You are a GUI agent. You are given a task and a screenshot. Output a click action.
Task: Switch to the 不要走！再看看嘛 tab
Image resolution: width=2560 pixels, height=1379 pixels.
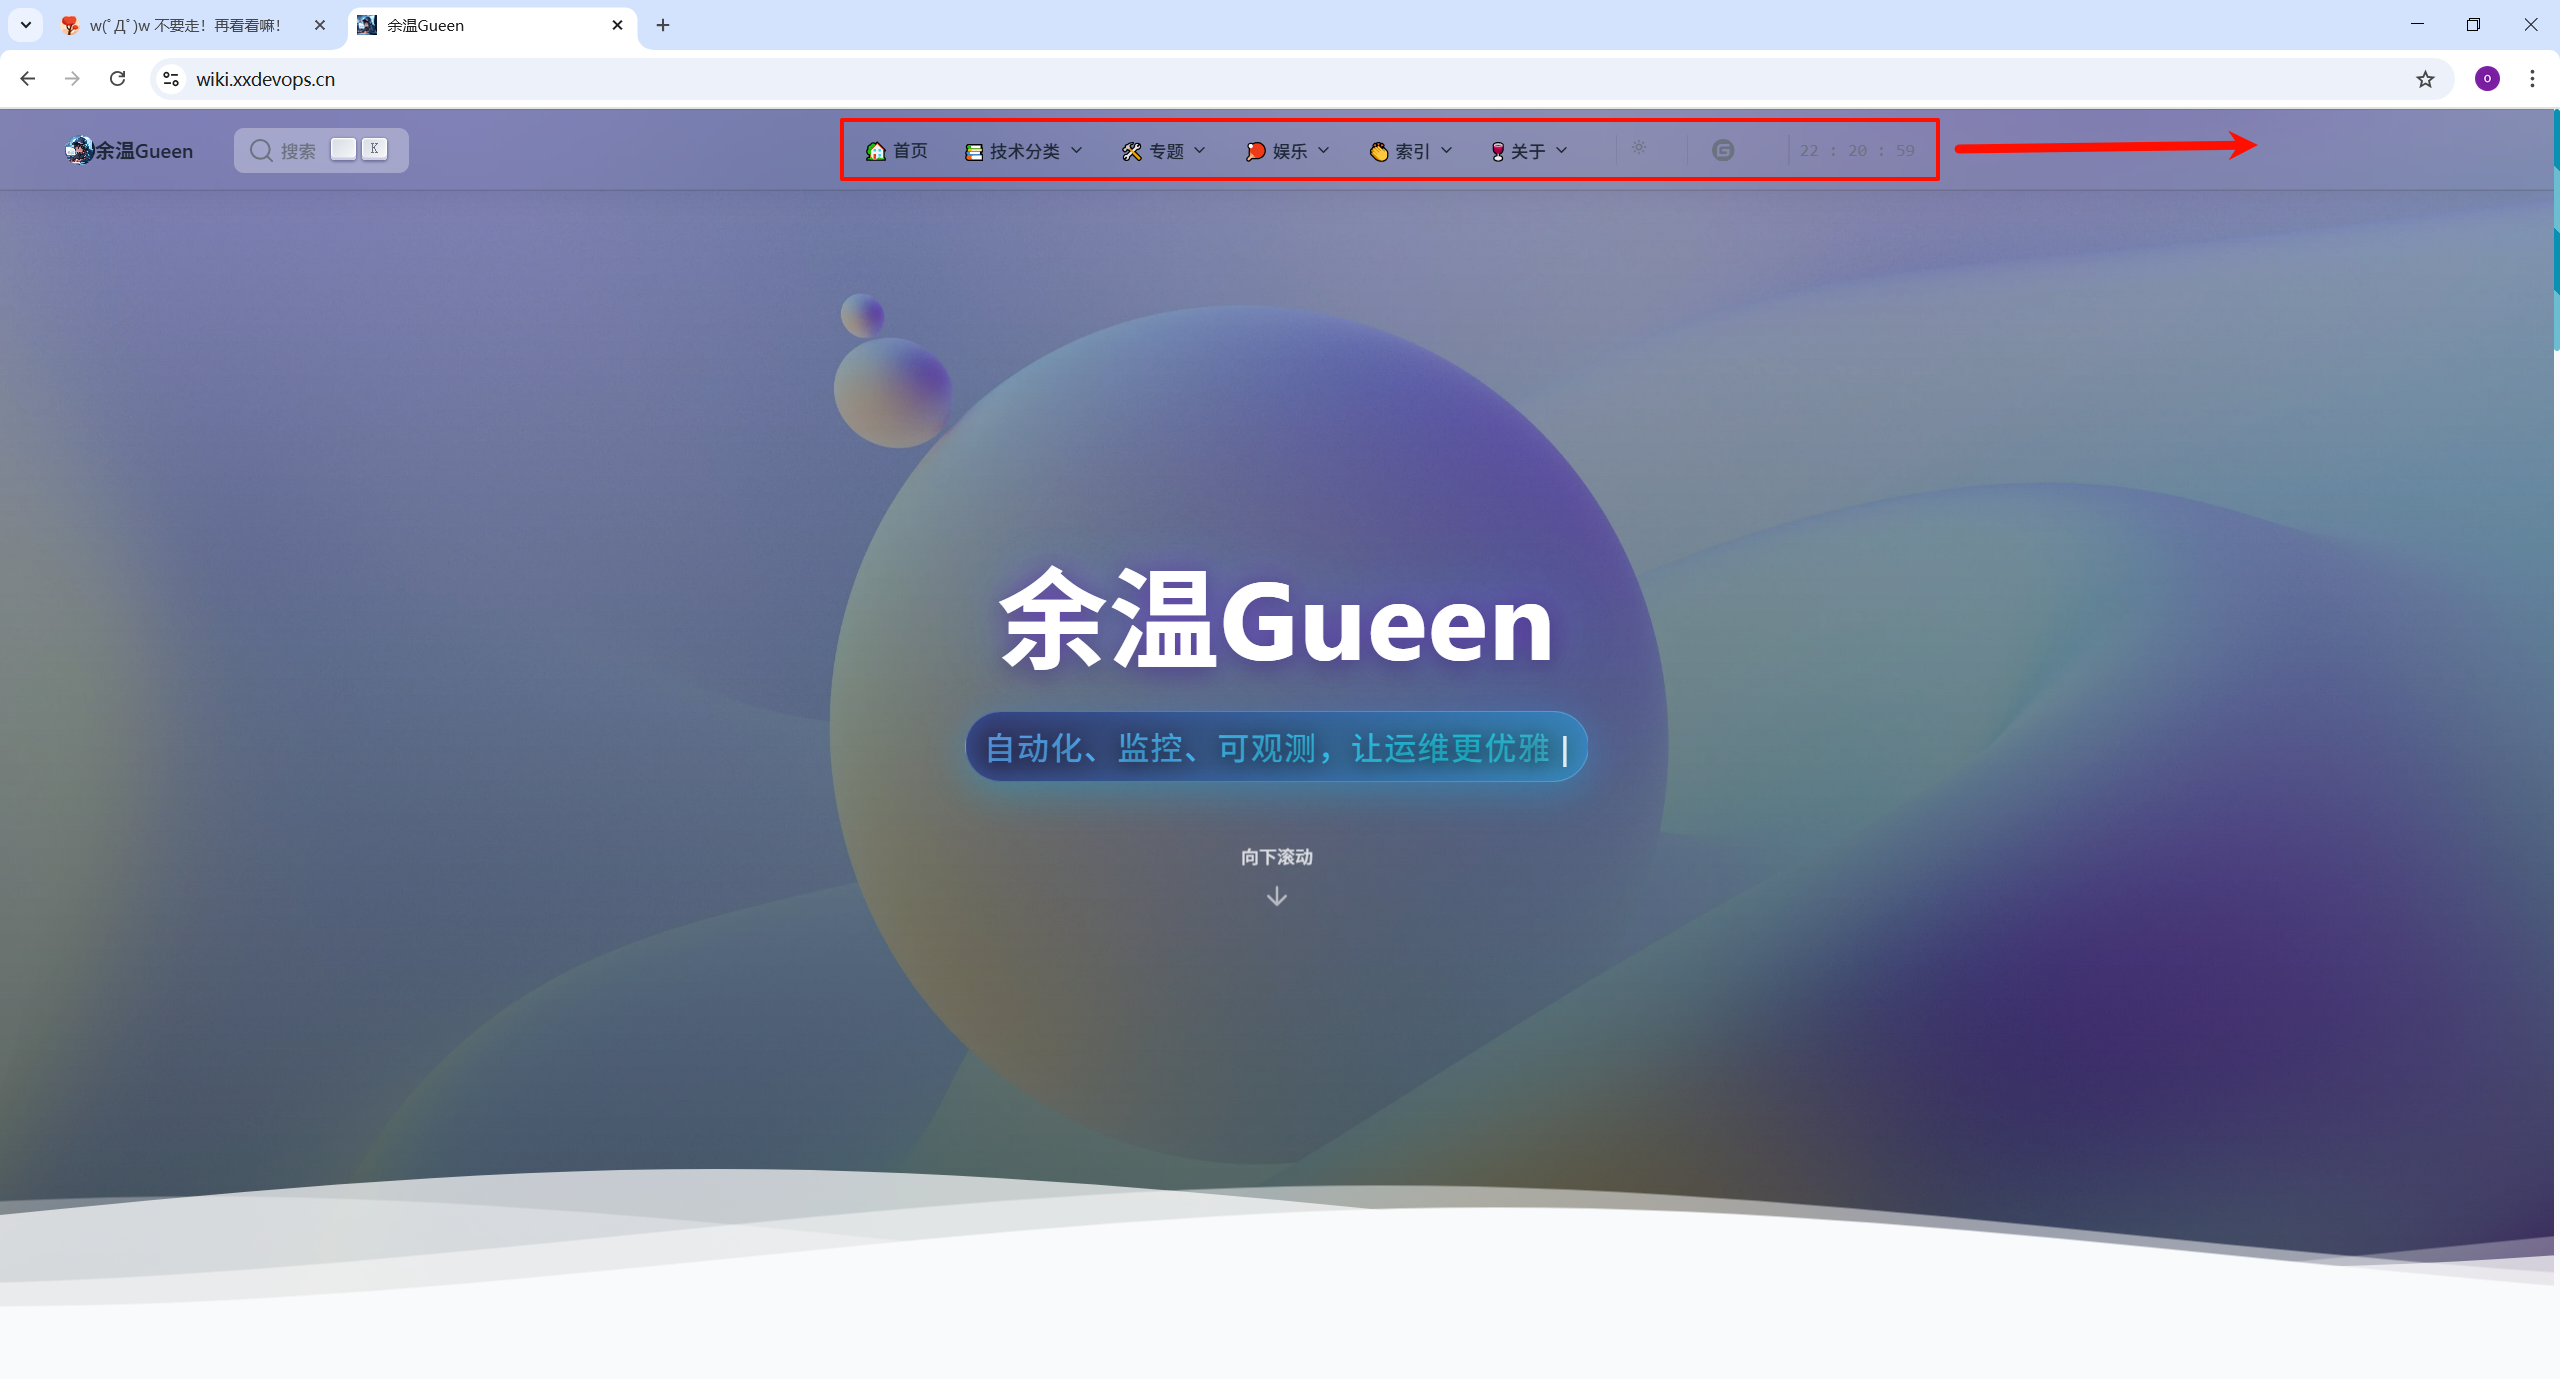pos(185,26)
